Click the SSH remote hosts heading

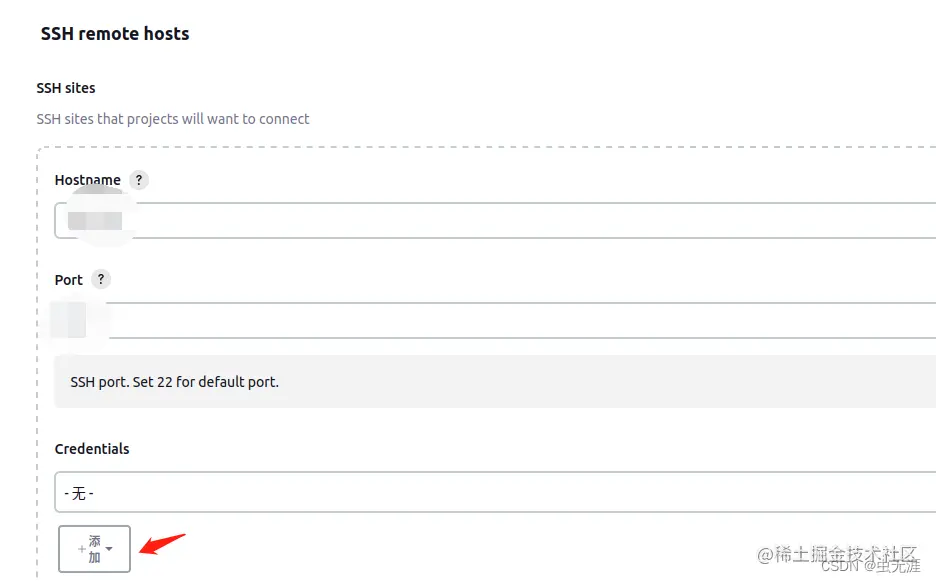click(115, 34)
